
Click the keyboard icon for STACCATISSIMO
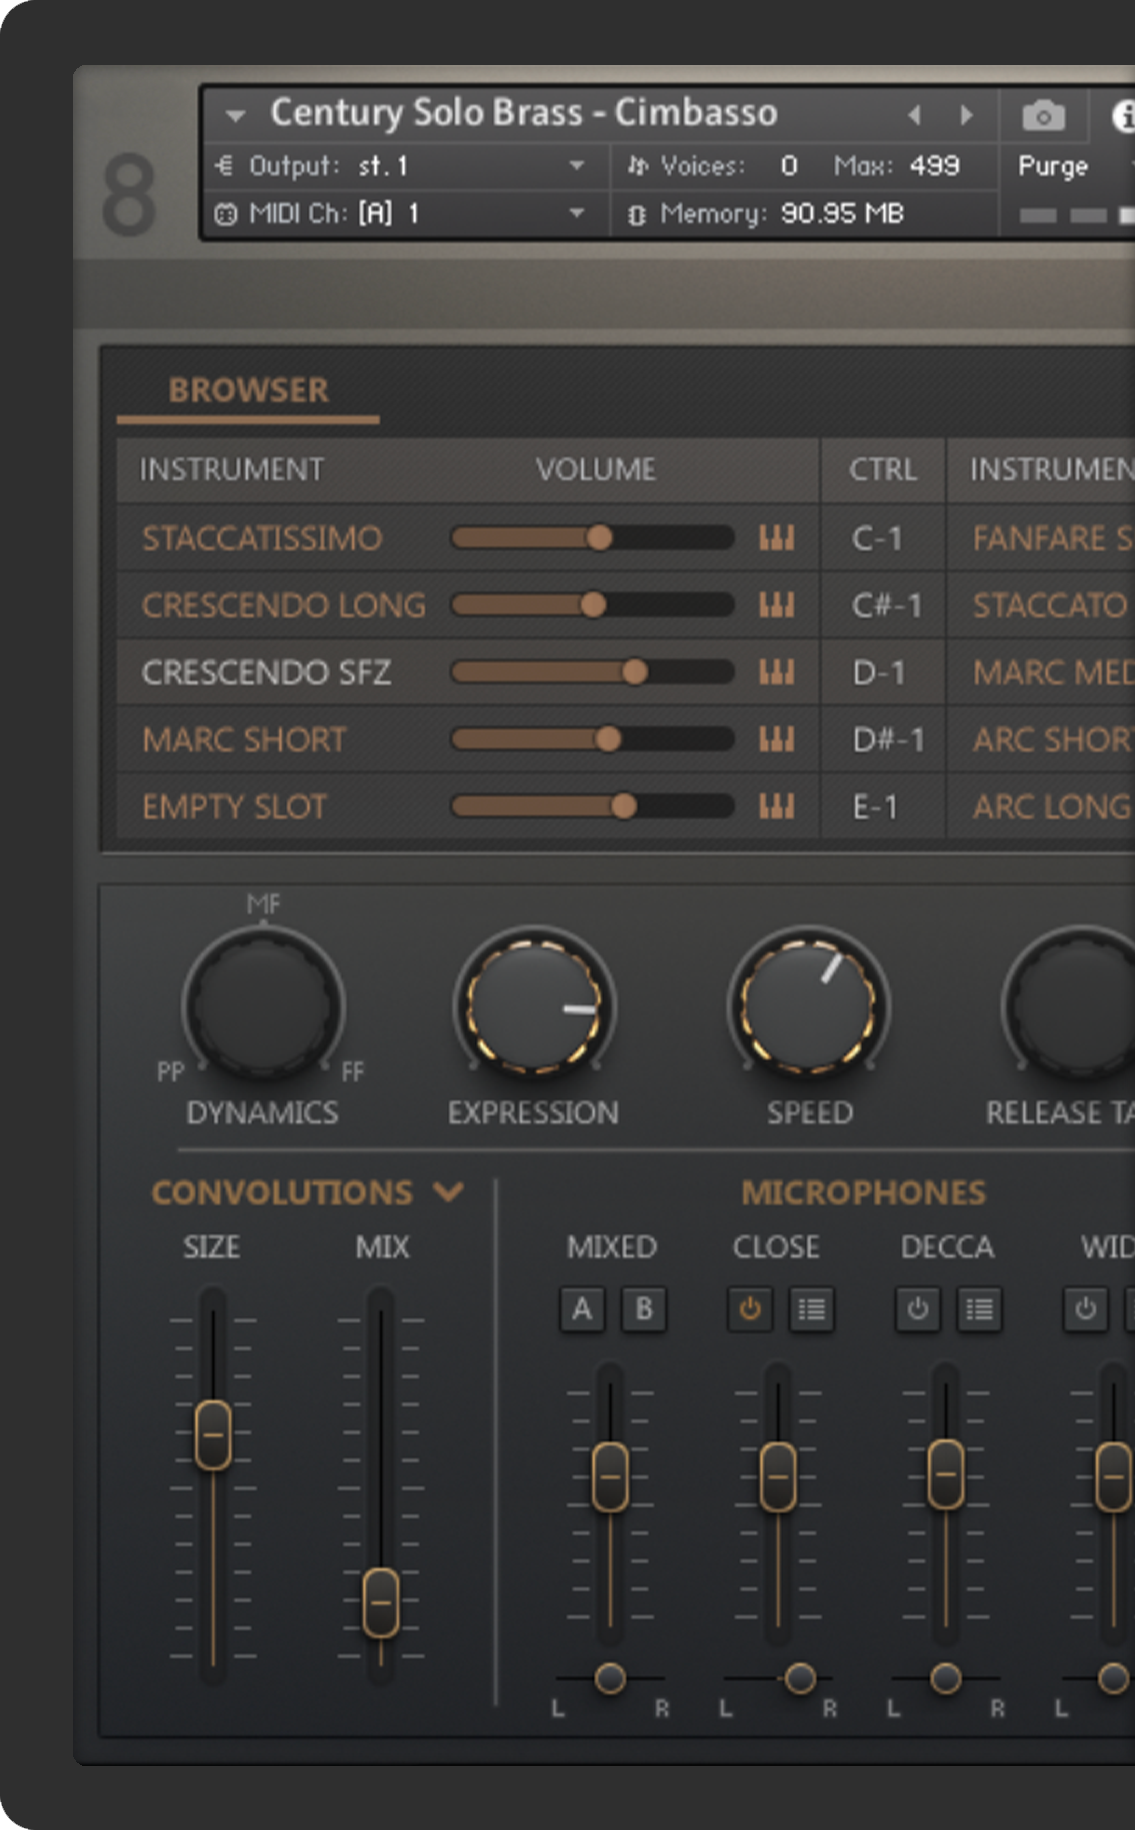(x=776, y=538)
